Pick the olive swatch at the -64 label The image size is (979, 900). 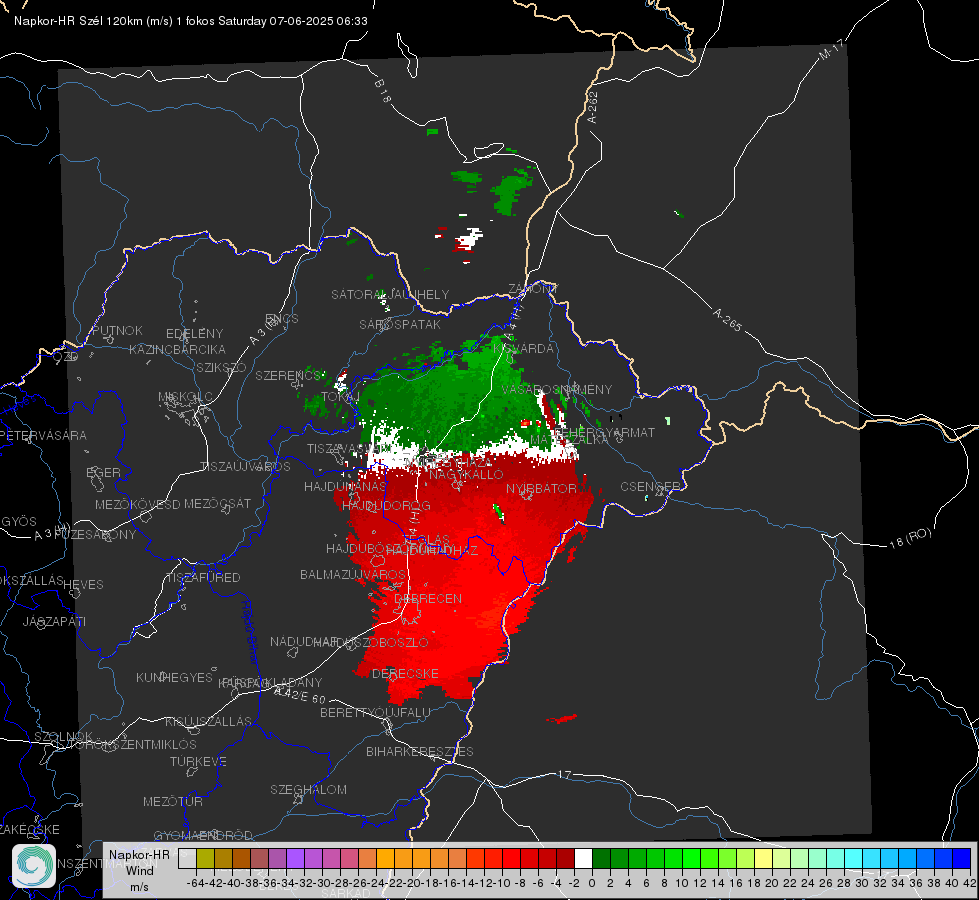205,858
